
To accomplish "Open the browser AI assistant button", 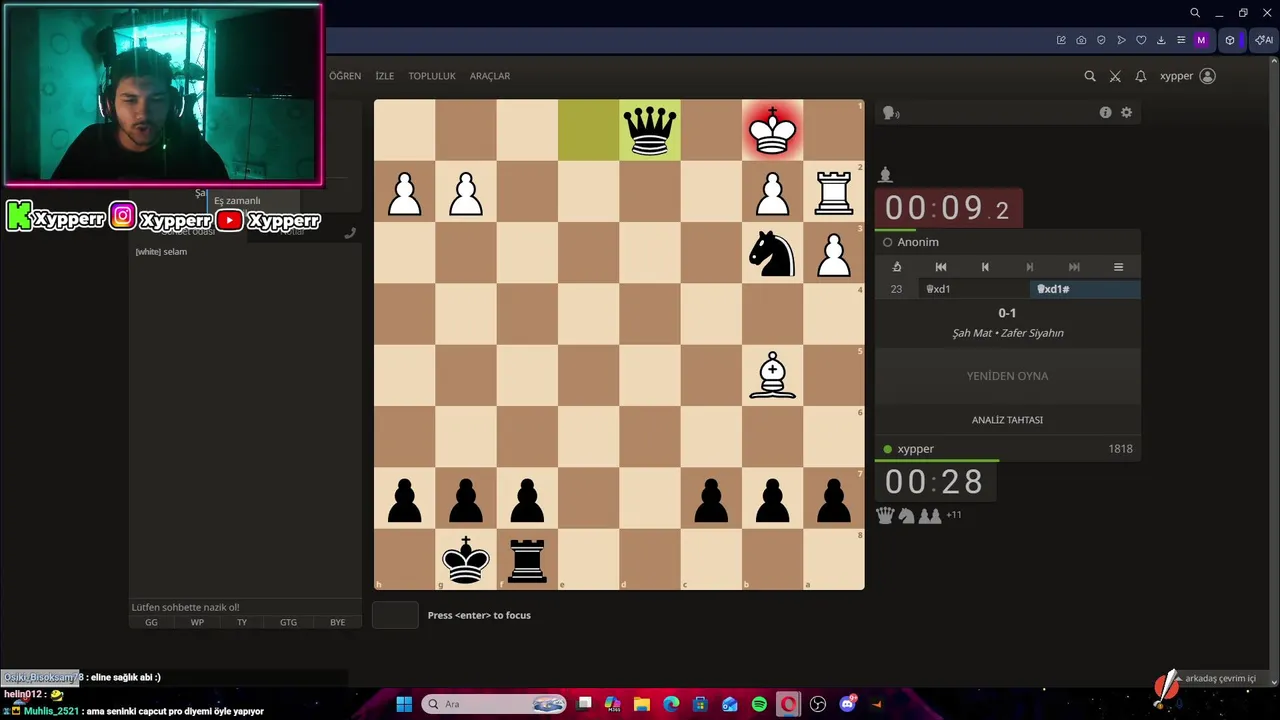I will [x=1264, y=40].
